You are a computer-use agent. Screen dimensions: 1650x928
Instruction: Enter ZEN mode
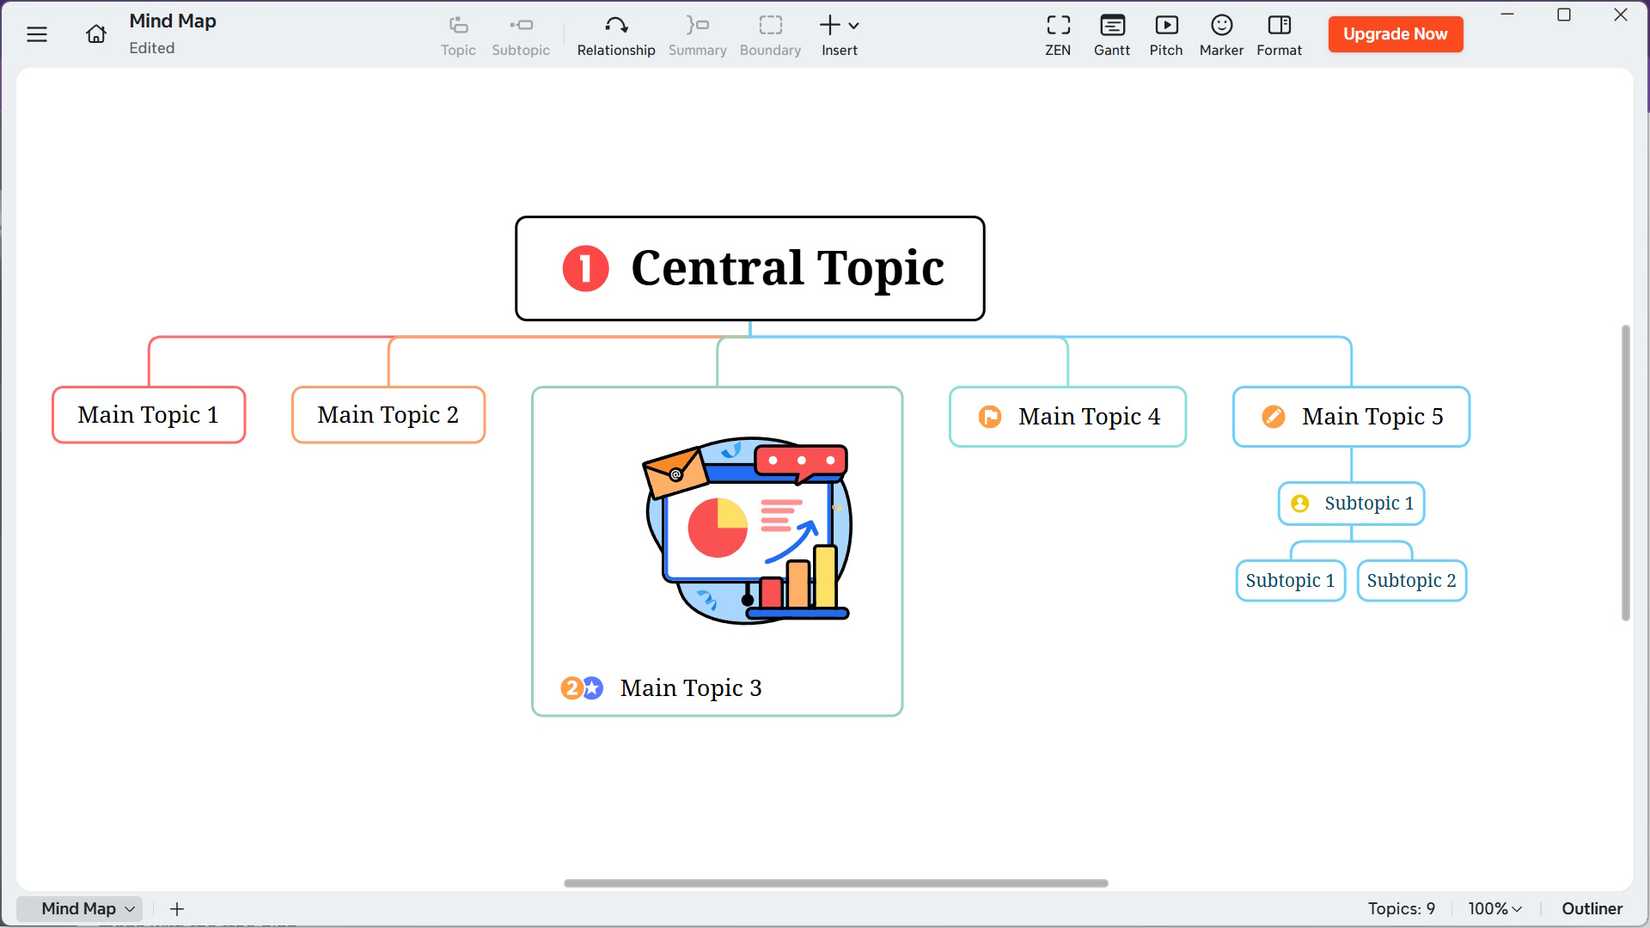click(x=1057, y=35)
